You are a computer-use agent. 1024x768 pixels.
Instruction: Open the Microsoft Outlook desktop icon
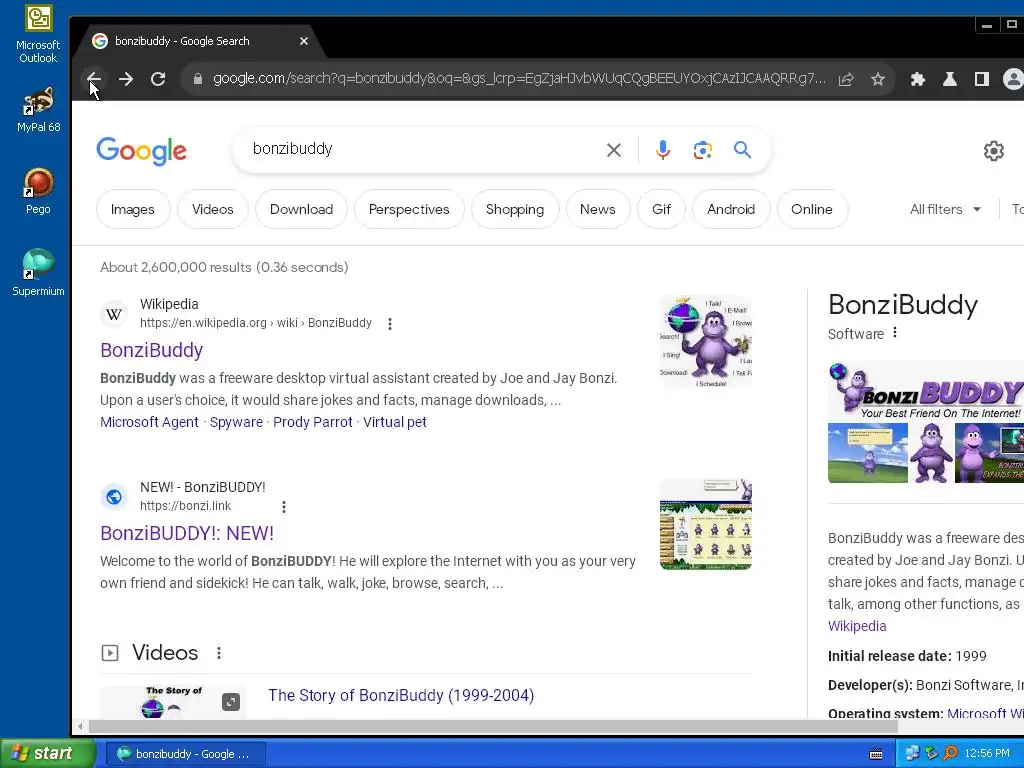pos(38,34)
